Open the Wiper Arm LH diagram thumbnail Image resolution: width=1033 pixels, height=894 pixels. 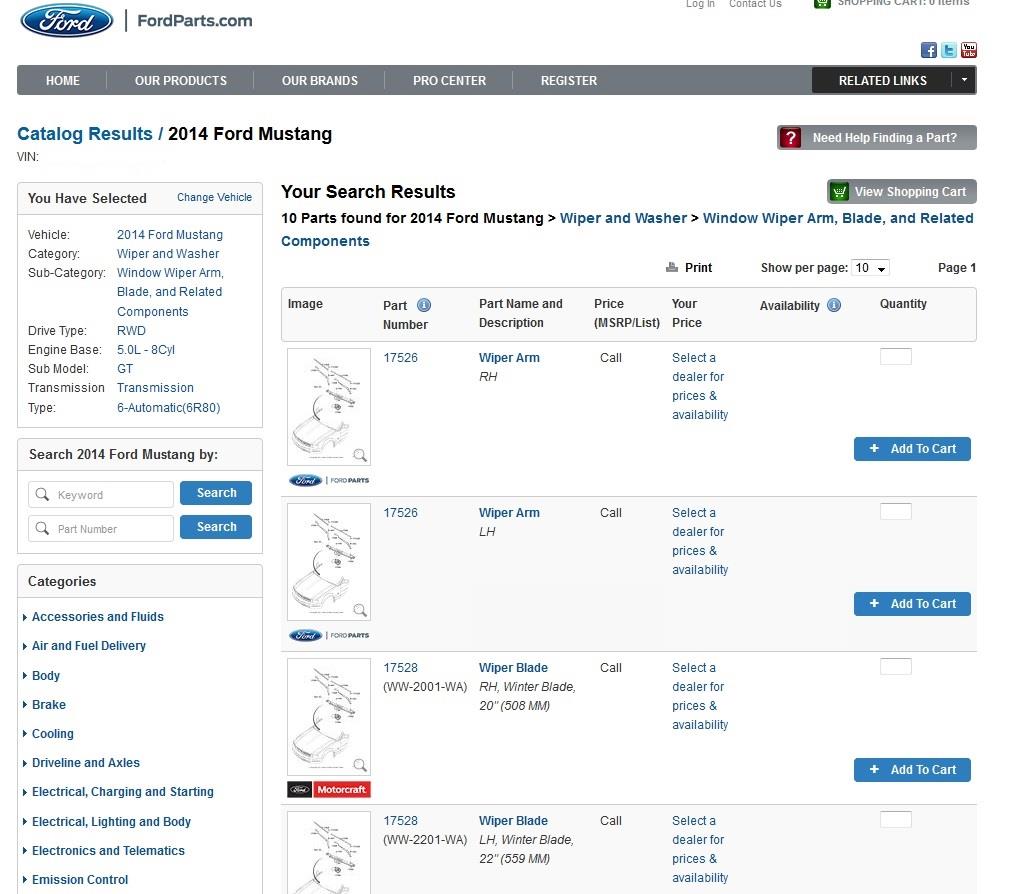[x=329, y=561]
